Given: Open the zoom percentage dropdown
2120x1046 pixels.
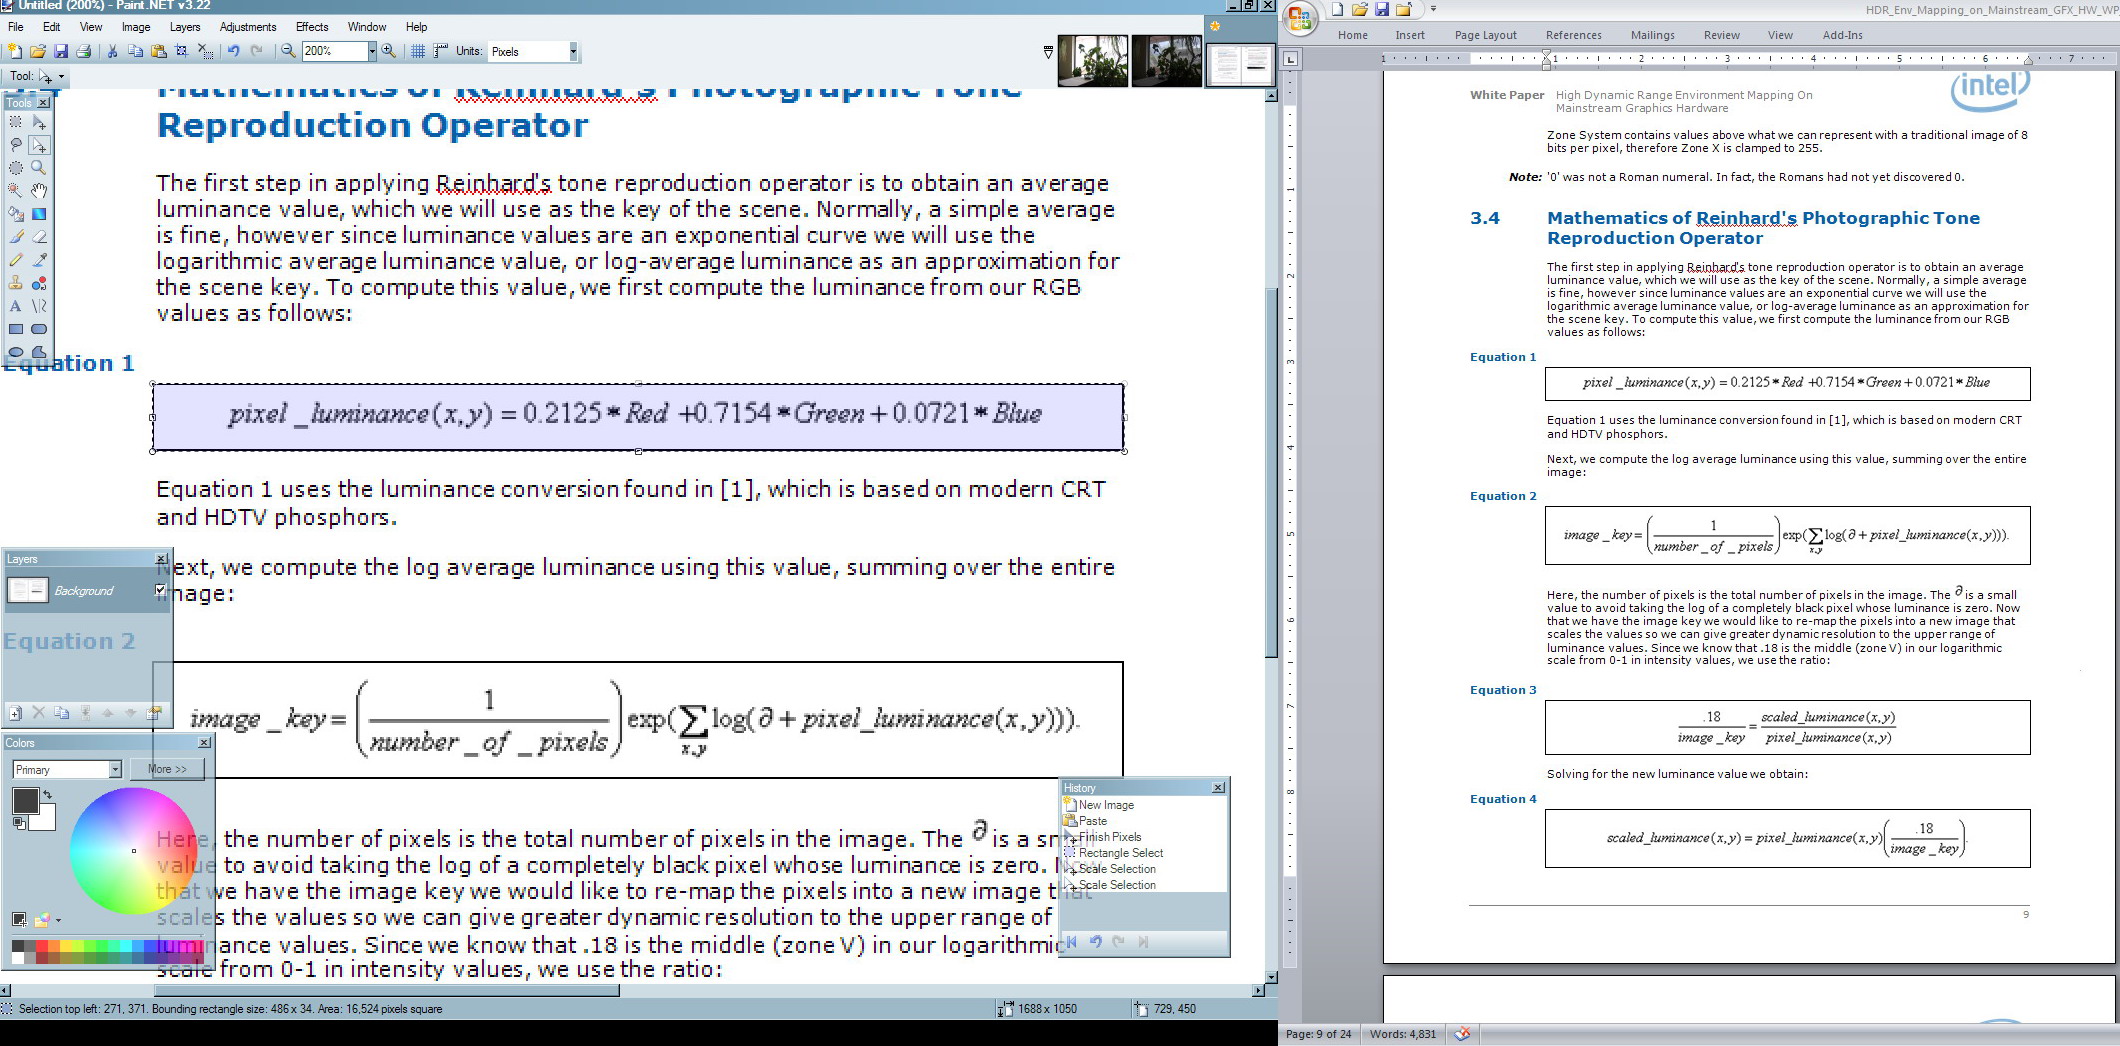Looking at the screenshot, I should [x=372, y=51].
